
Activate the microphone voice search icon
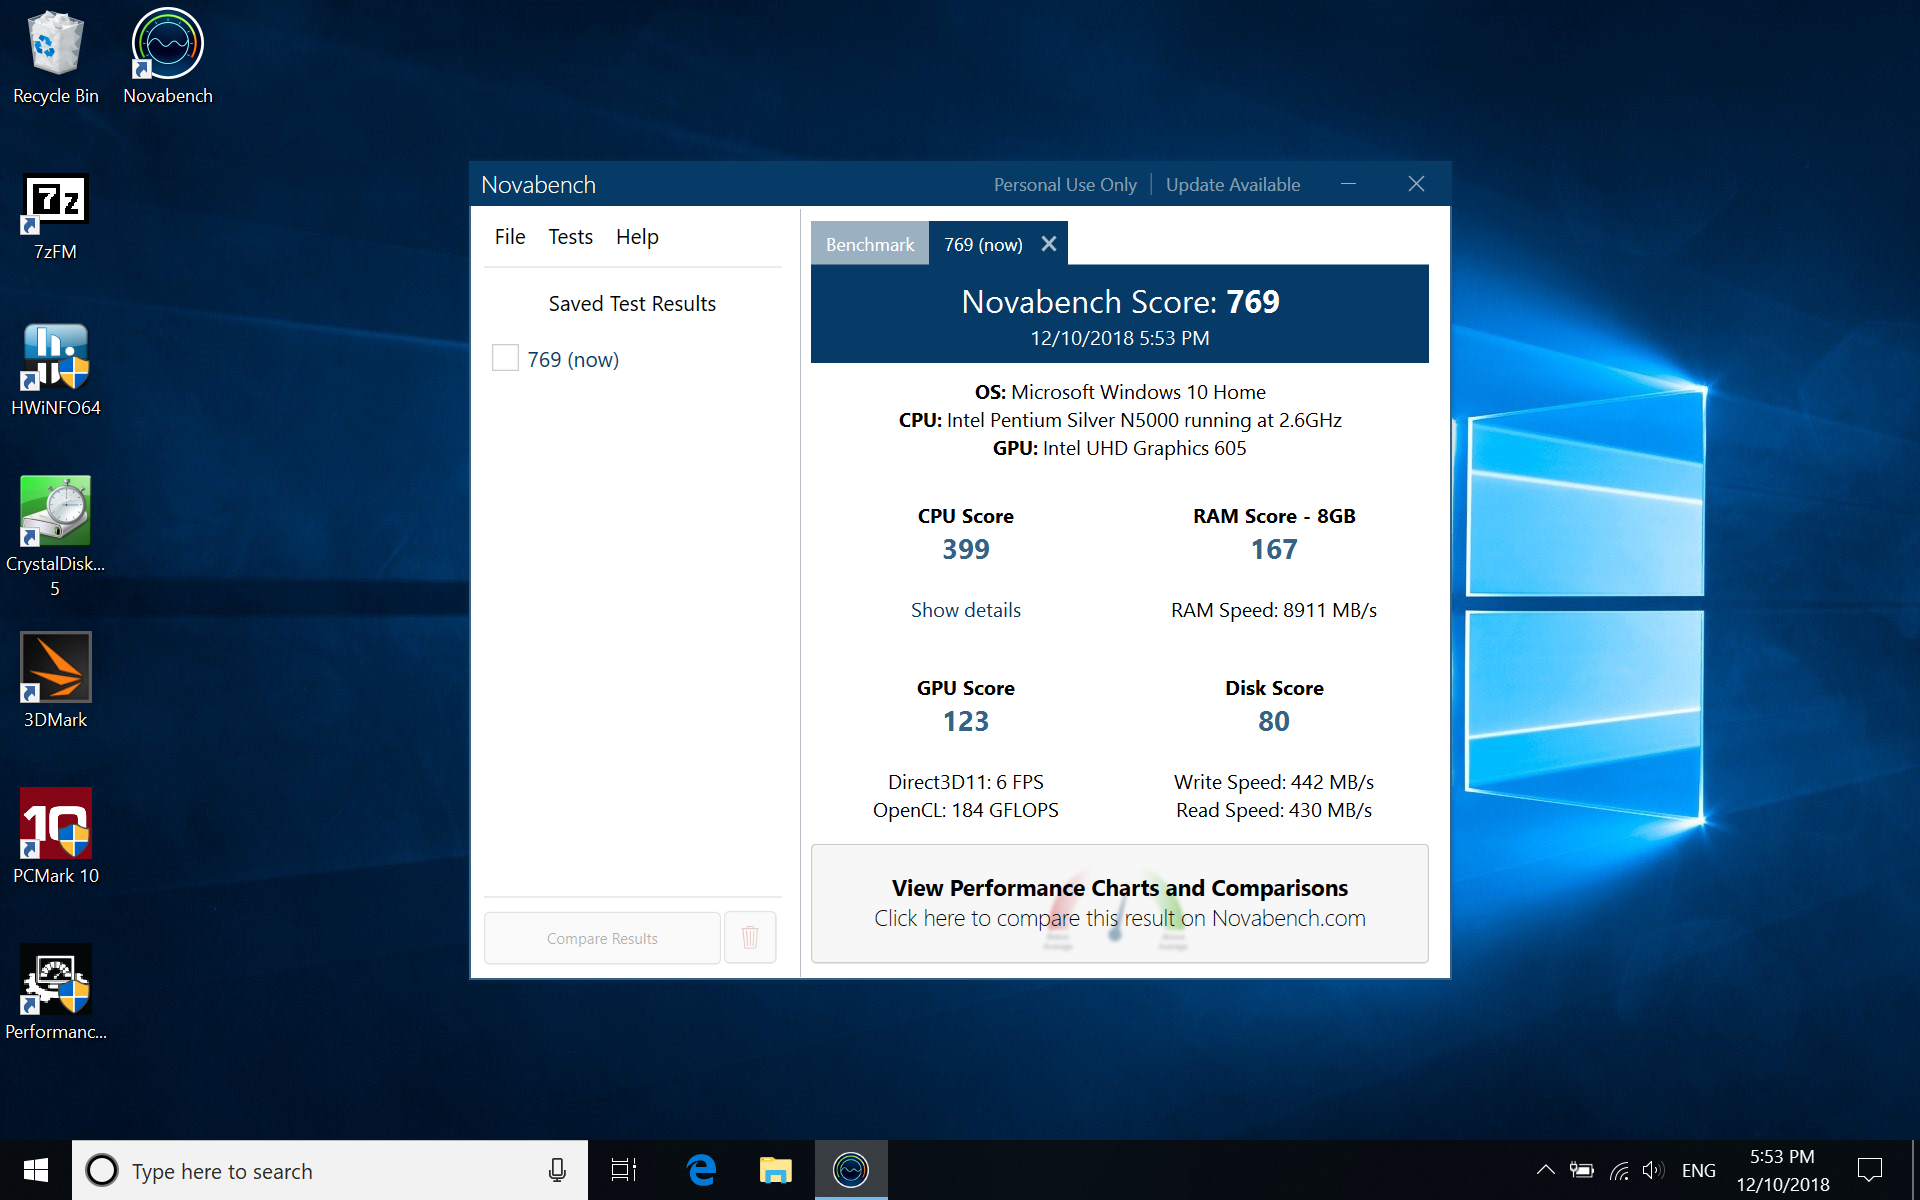pyautogui.click(x=557, y=1170)
